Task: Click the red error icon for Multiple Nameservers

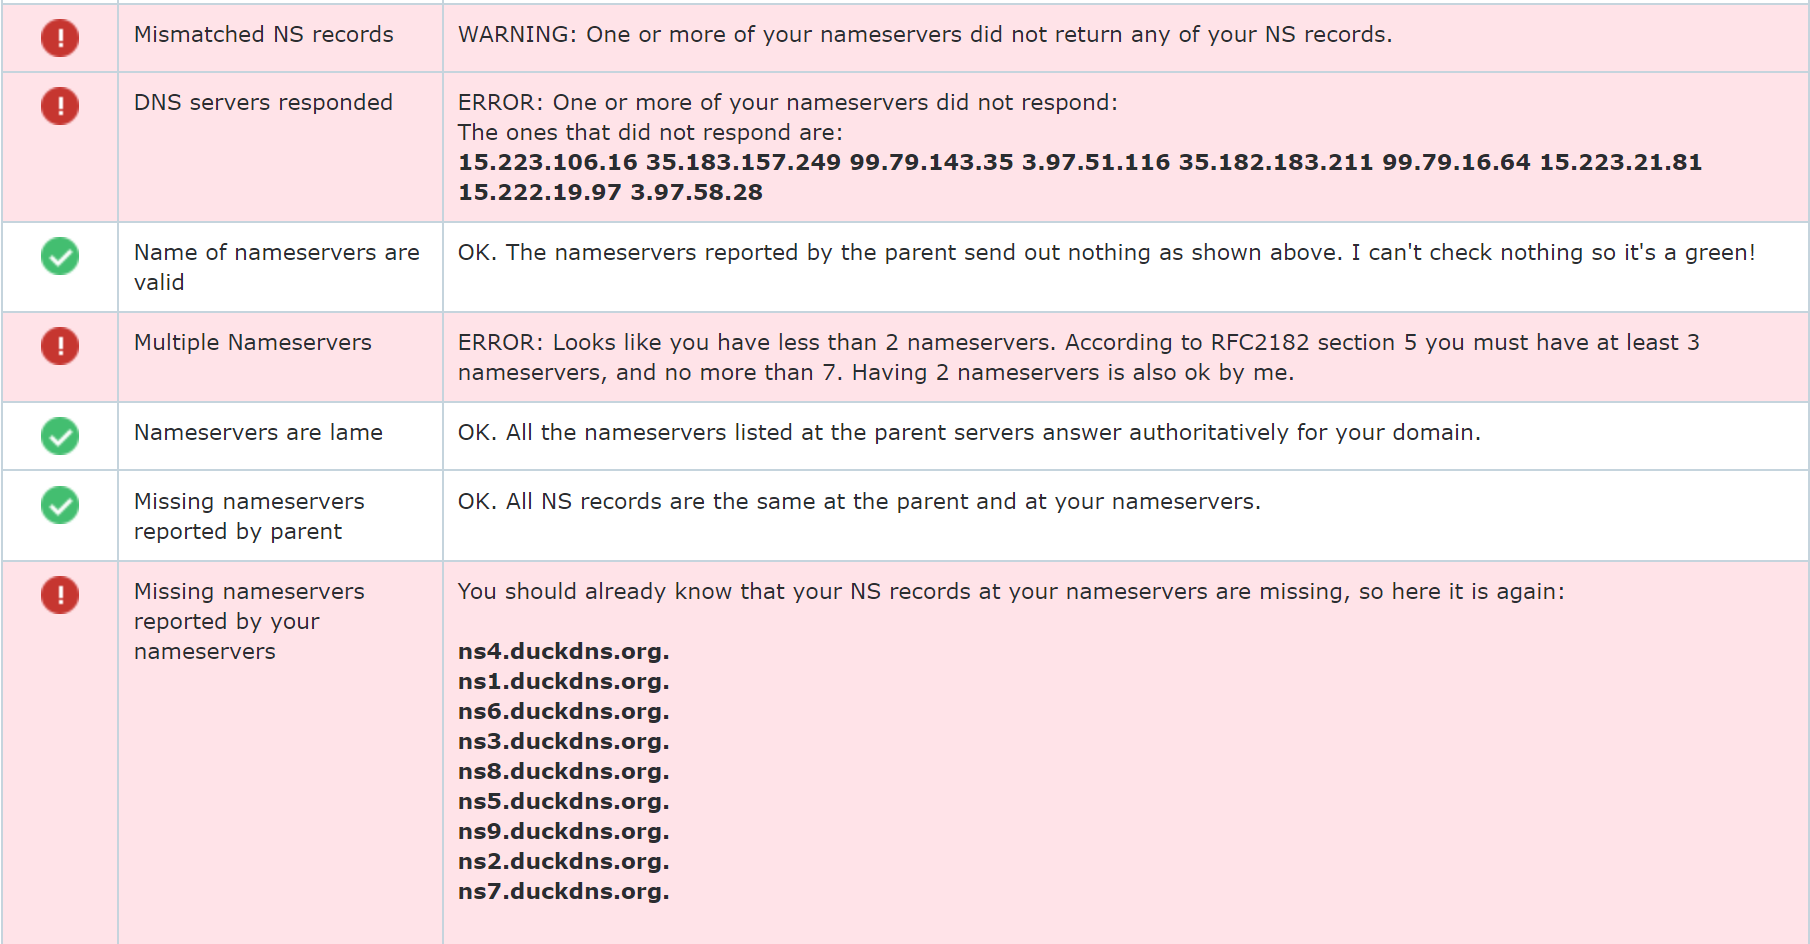Action: (x=60, y=346)
